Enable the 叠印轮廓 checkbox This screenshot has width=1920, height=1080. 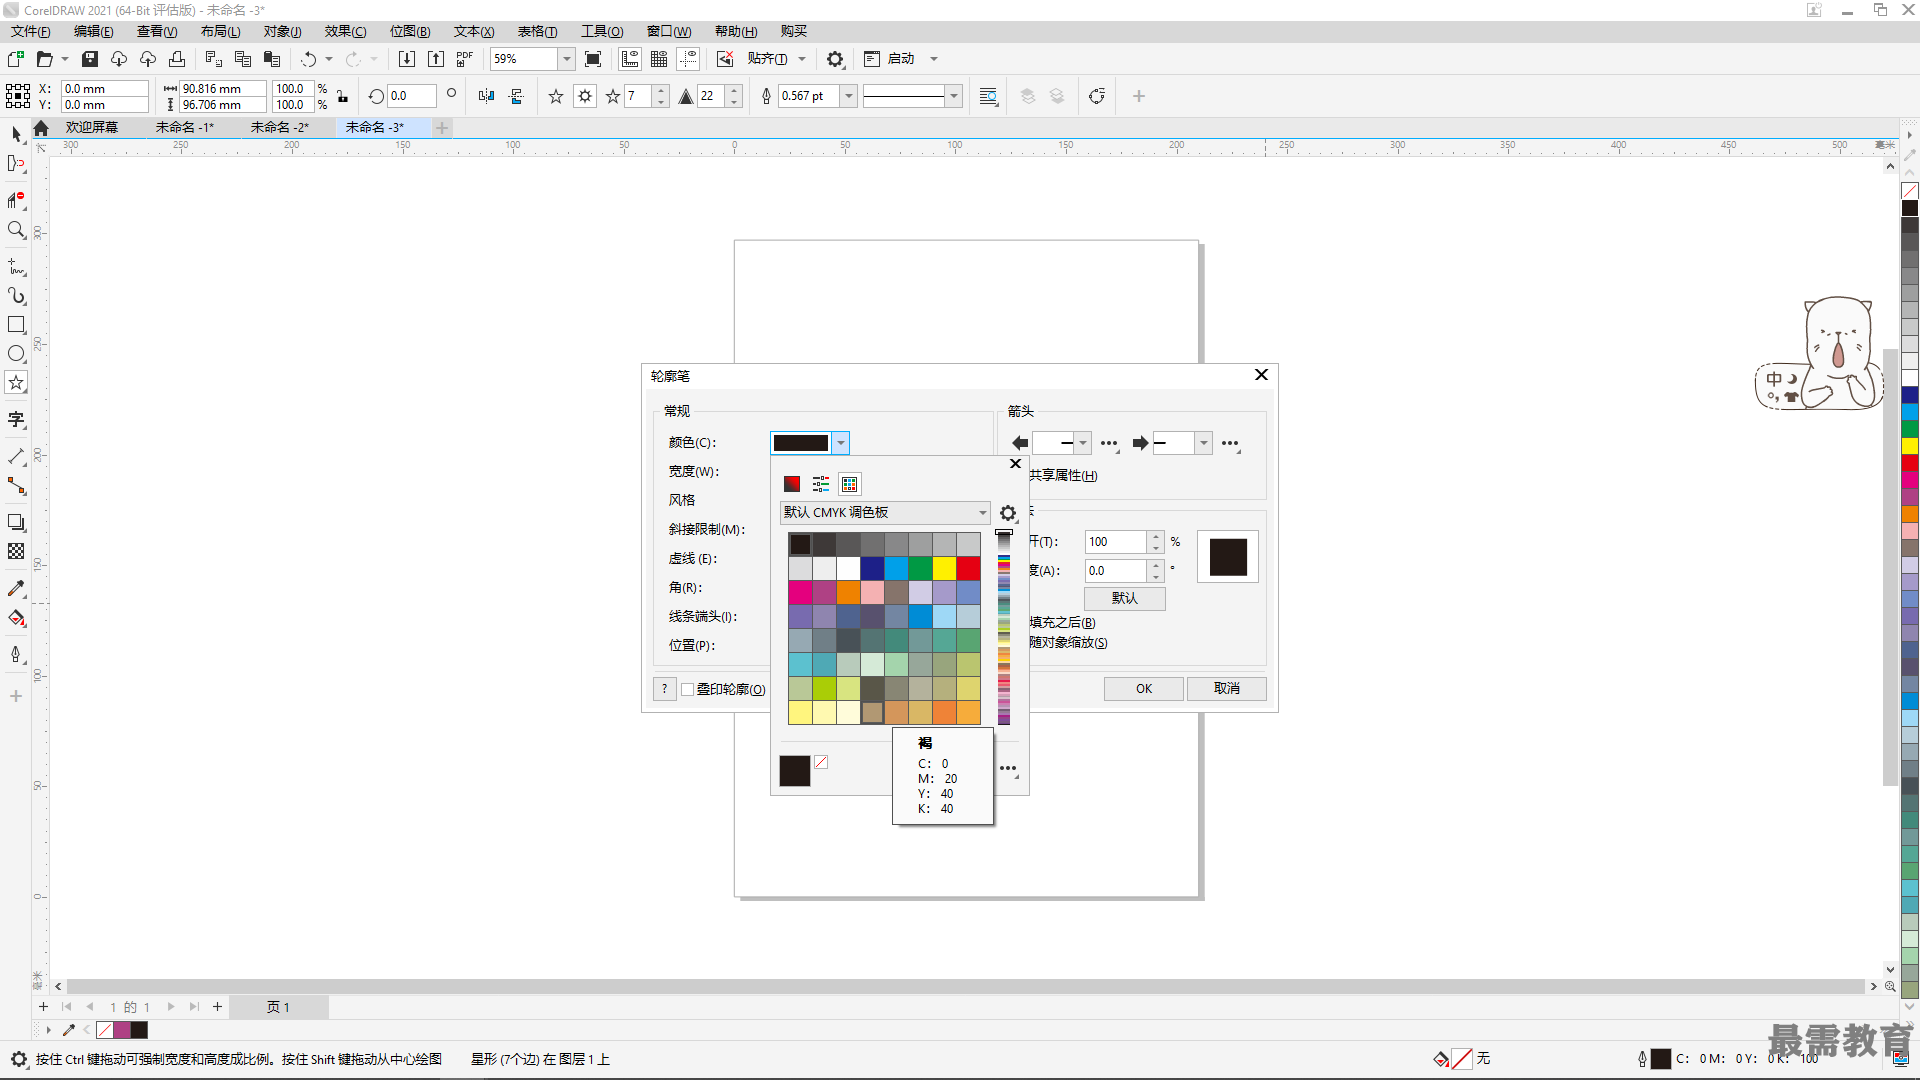(688, 690)
